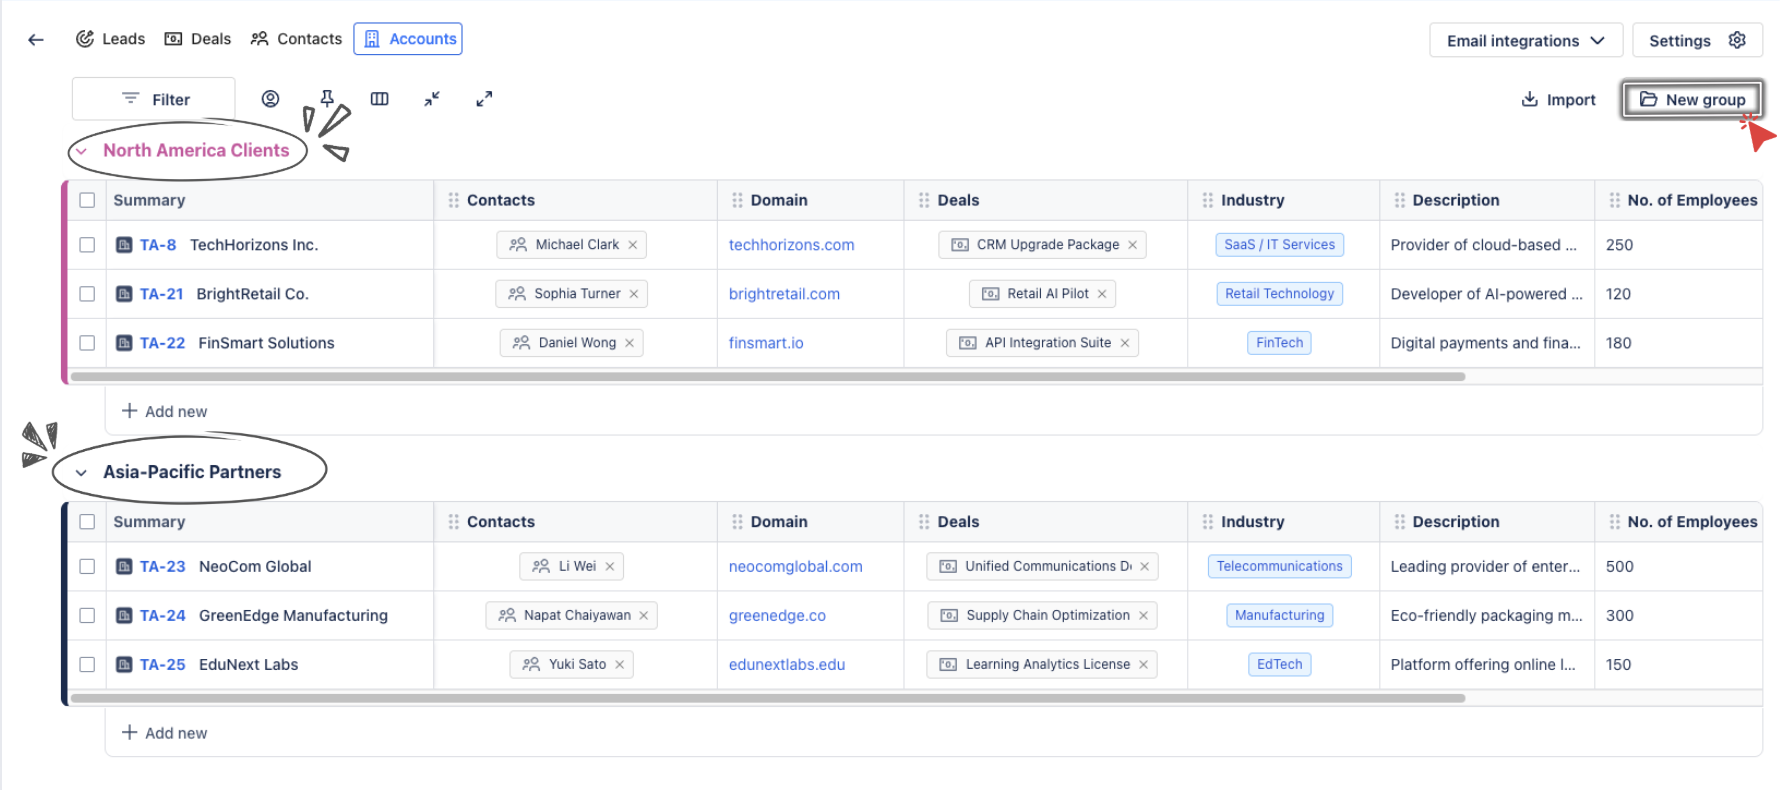
Task: Click the pin columns icon
Action: (x=327, y=98)
